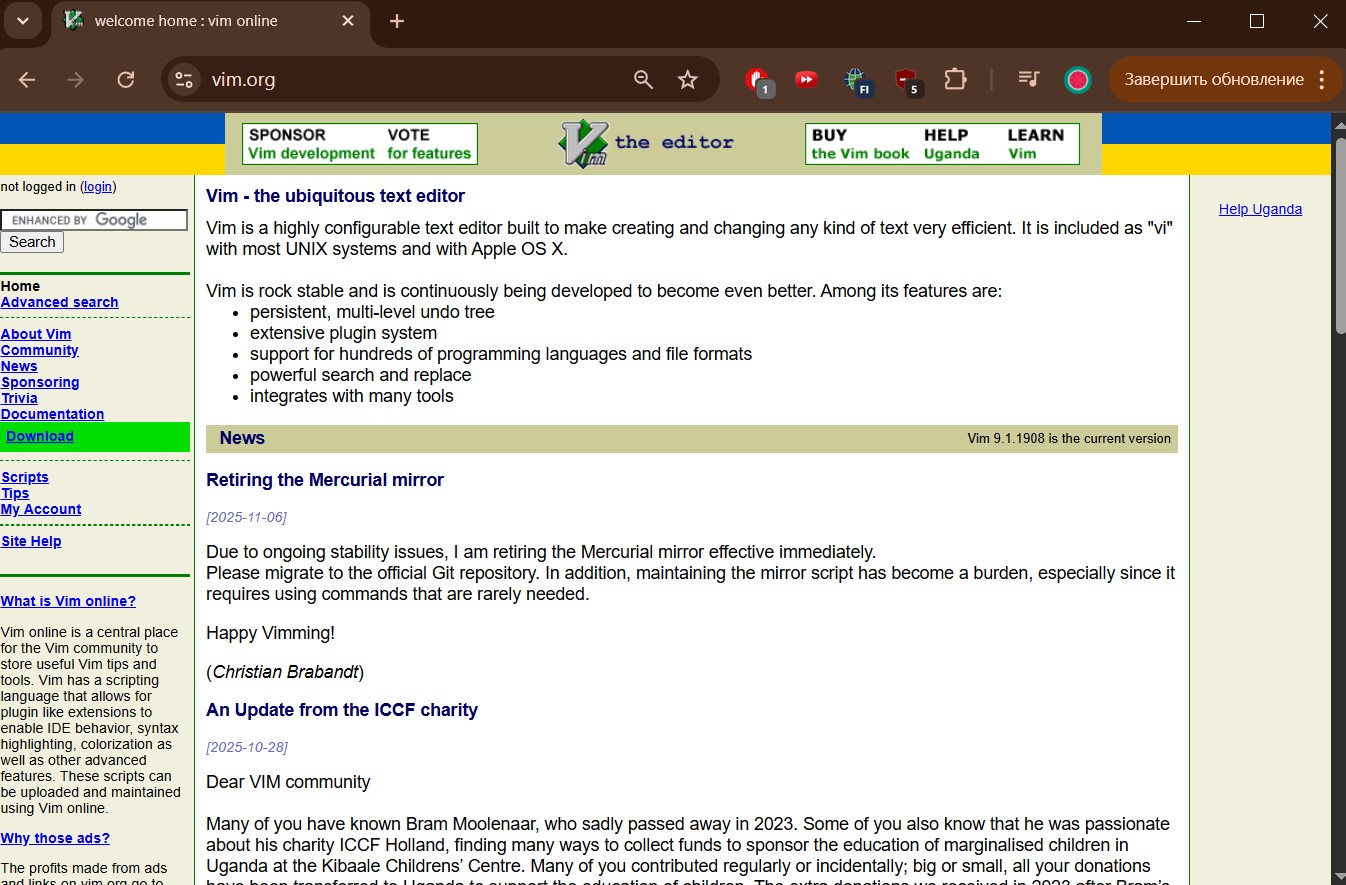Viewport: 1346px width, 885px height.
Task: Click 'BUY the Vim book' banner link
Action: tap(861, 144)
